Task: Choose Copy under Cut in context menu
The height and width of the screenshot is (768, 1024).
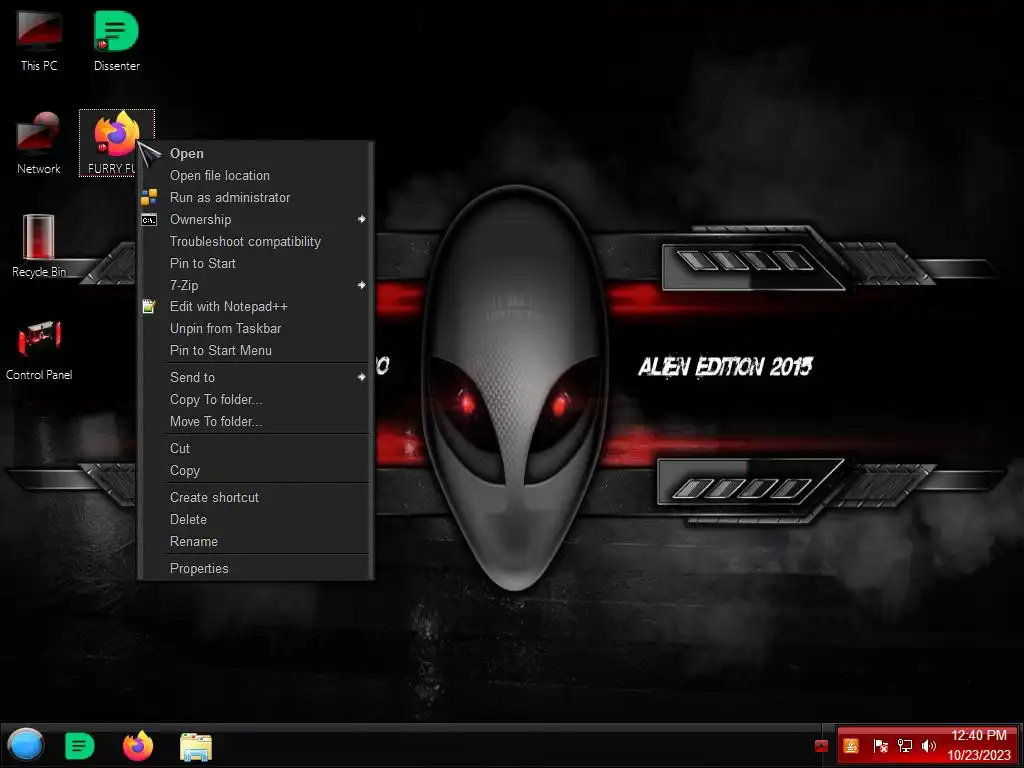Action: 256,471
